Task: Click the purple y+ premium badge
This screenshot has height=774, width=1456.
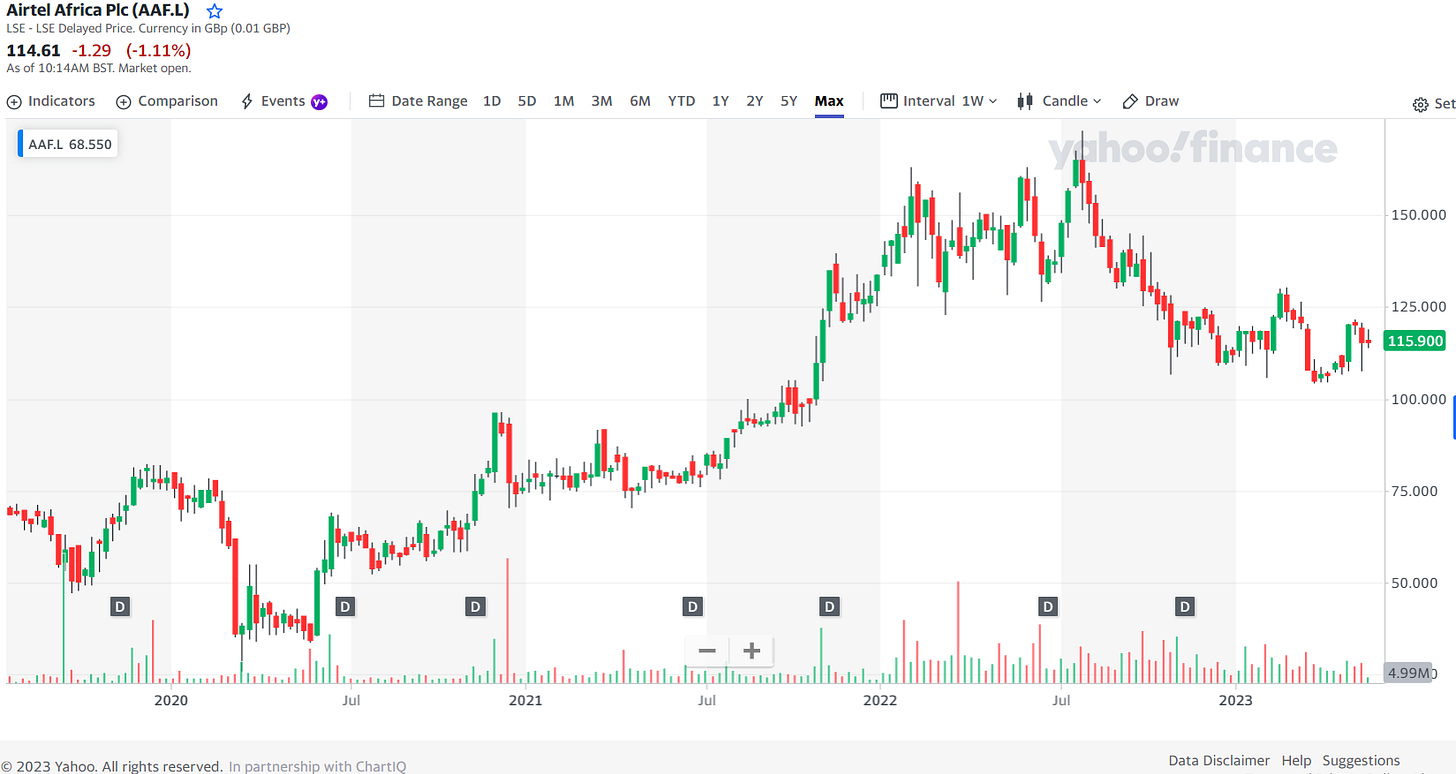Action: click(319, 101)
